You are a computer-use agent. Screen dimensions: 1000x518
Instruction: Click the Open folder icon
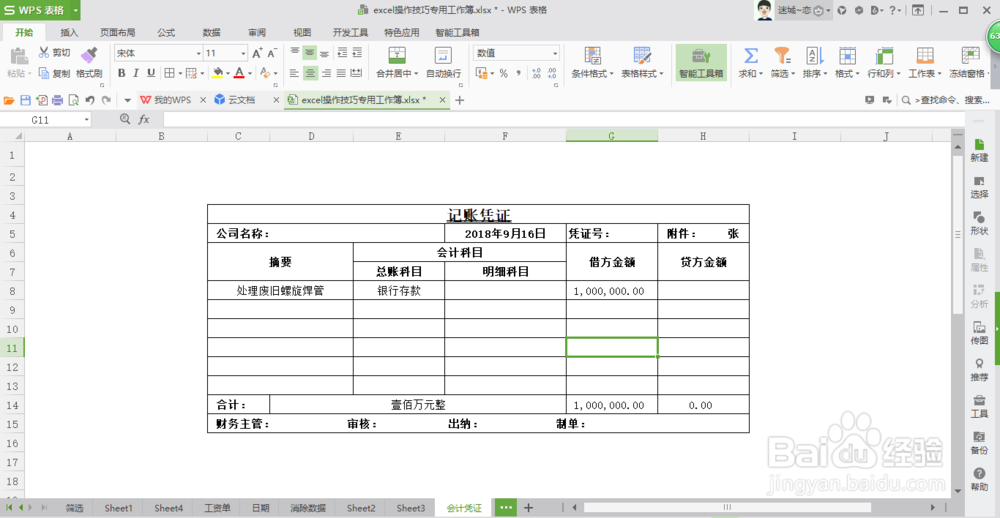pos(9,100)
